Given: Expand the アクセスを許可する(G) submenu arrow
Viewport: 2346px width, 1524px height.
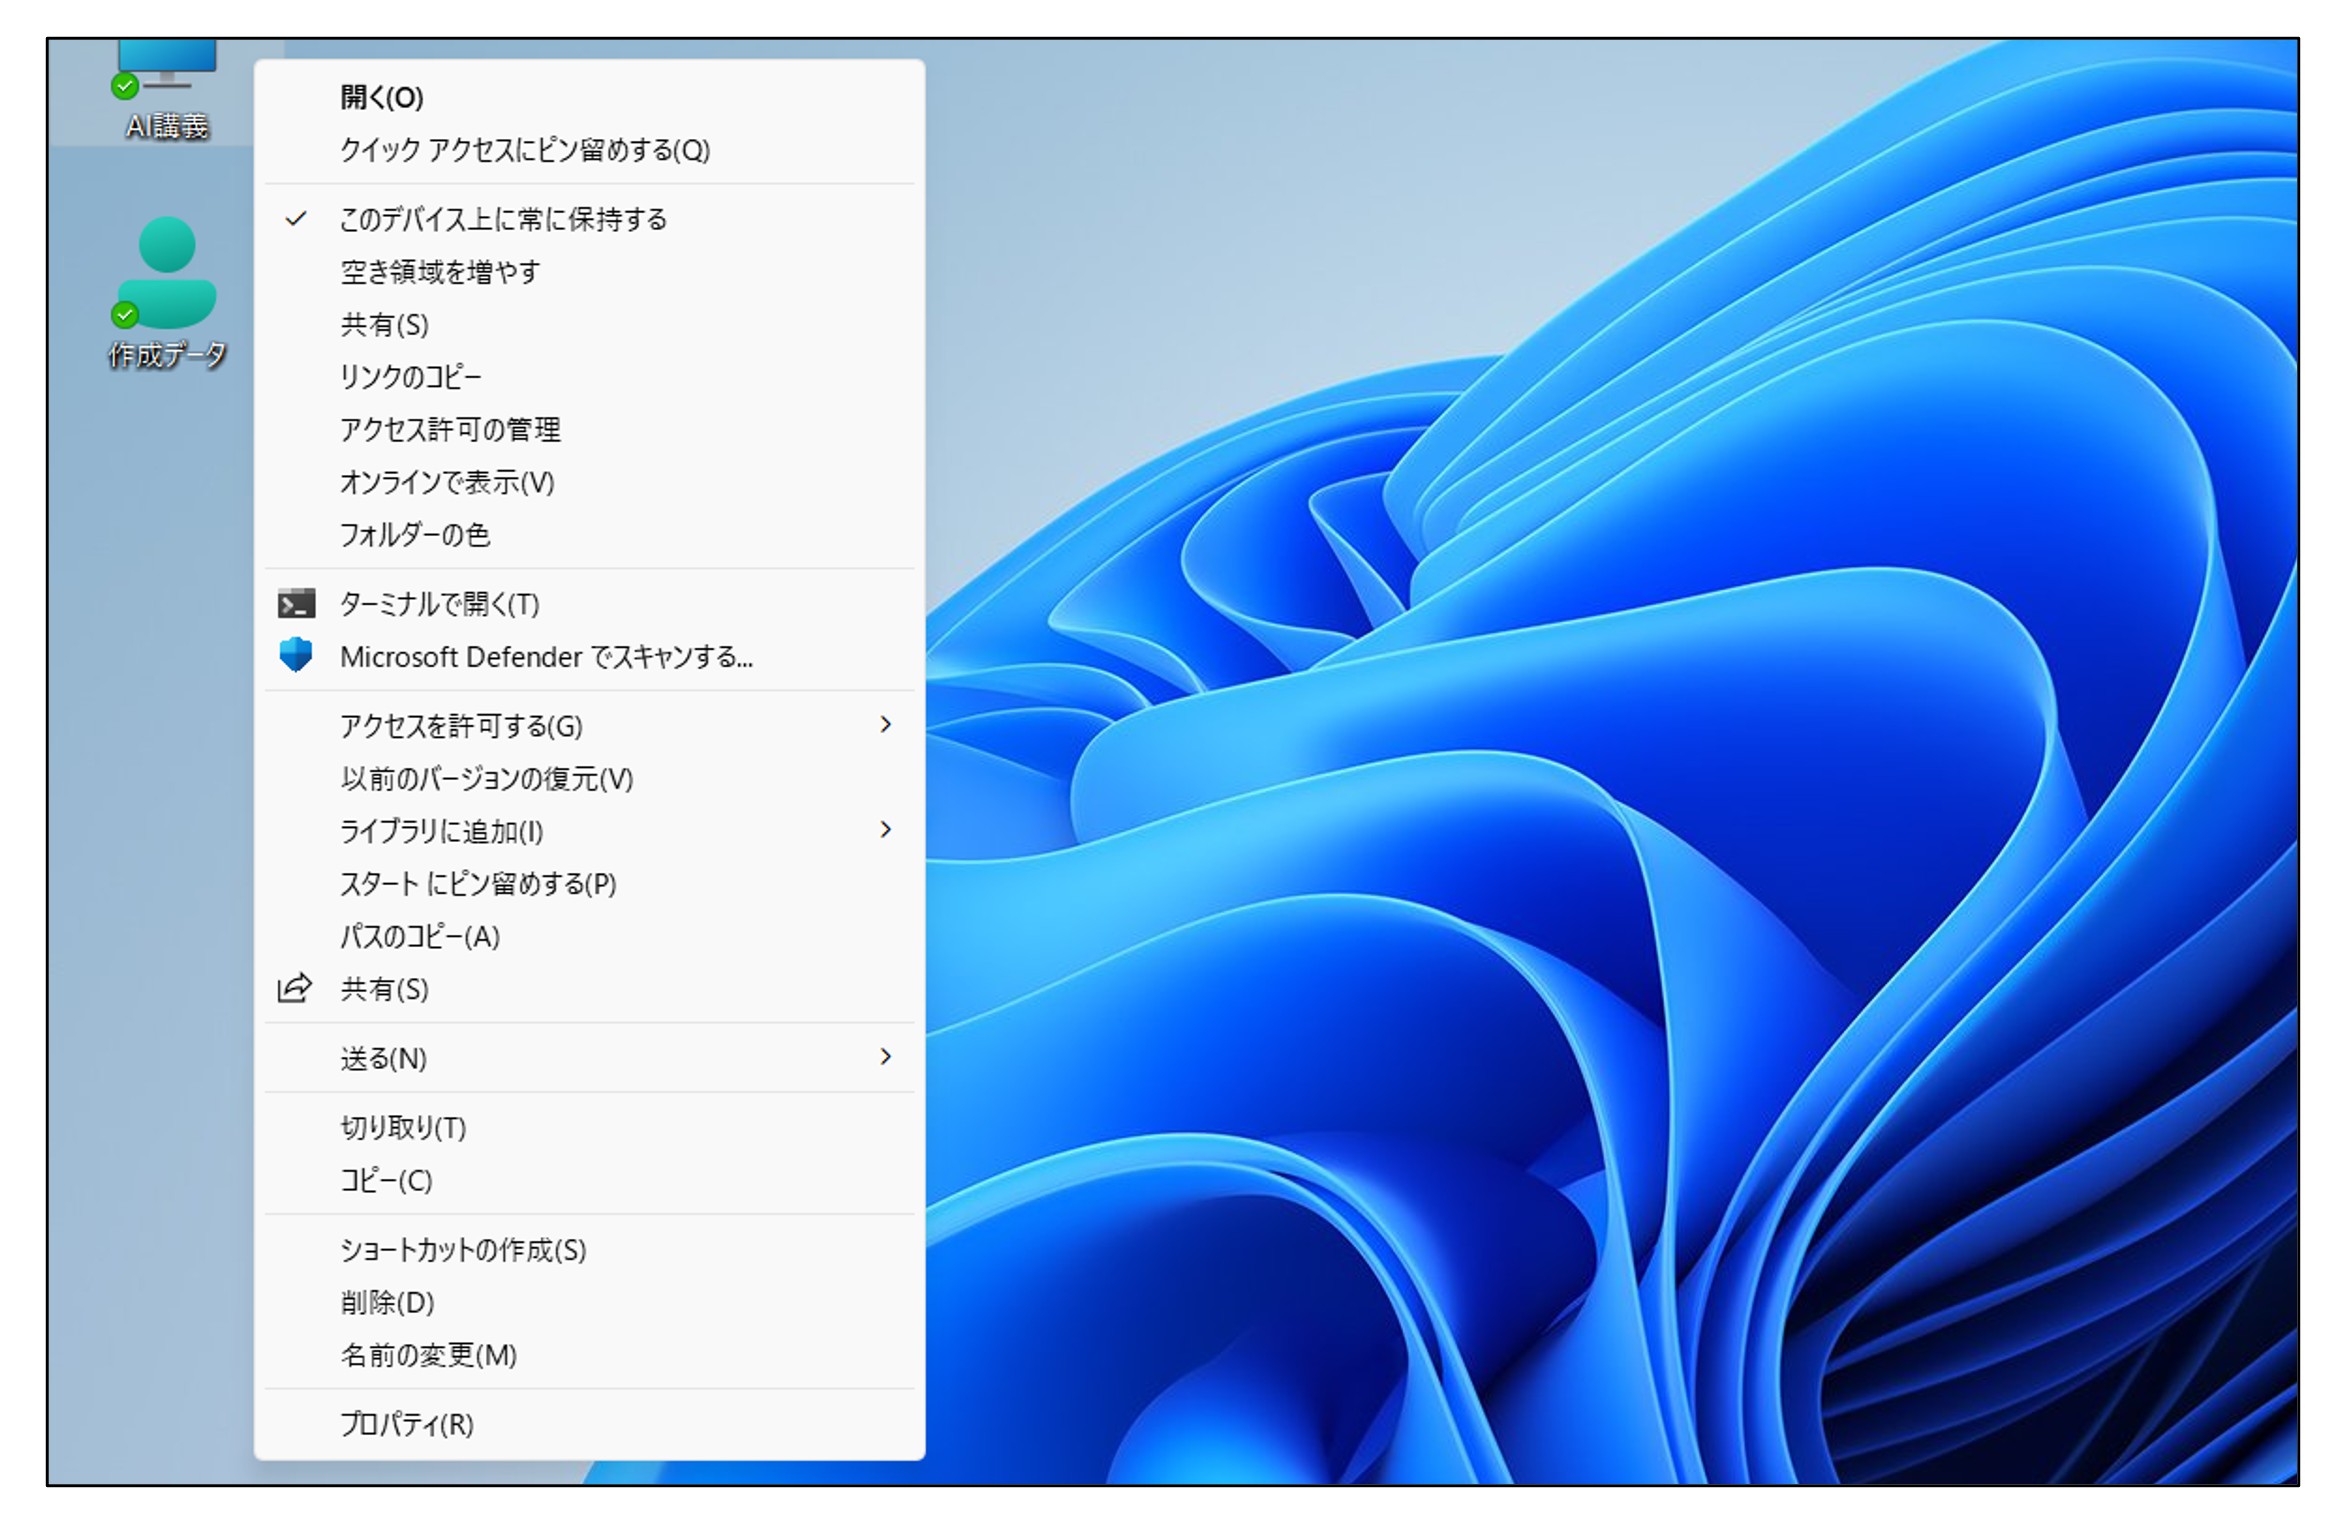Looking at the screenshot, I should coord(885,725).
